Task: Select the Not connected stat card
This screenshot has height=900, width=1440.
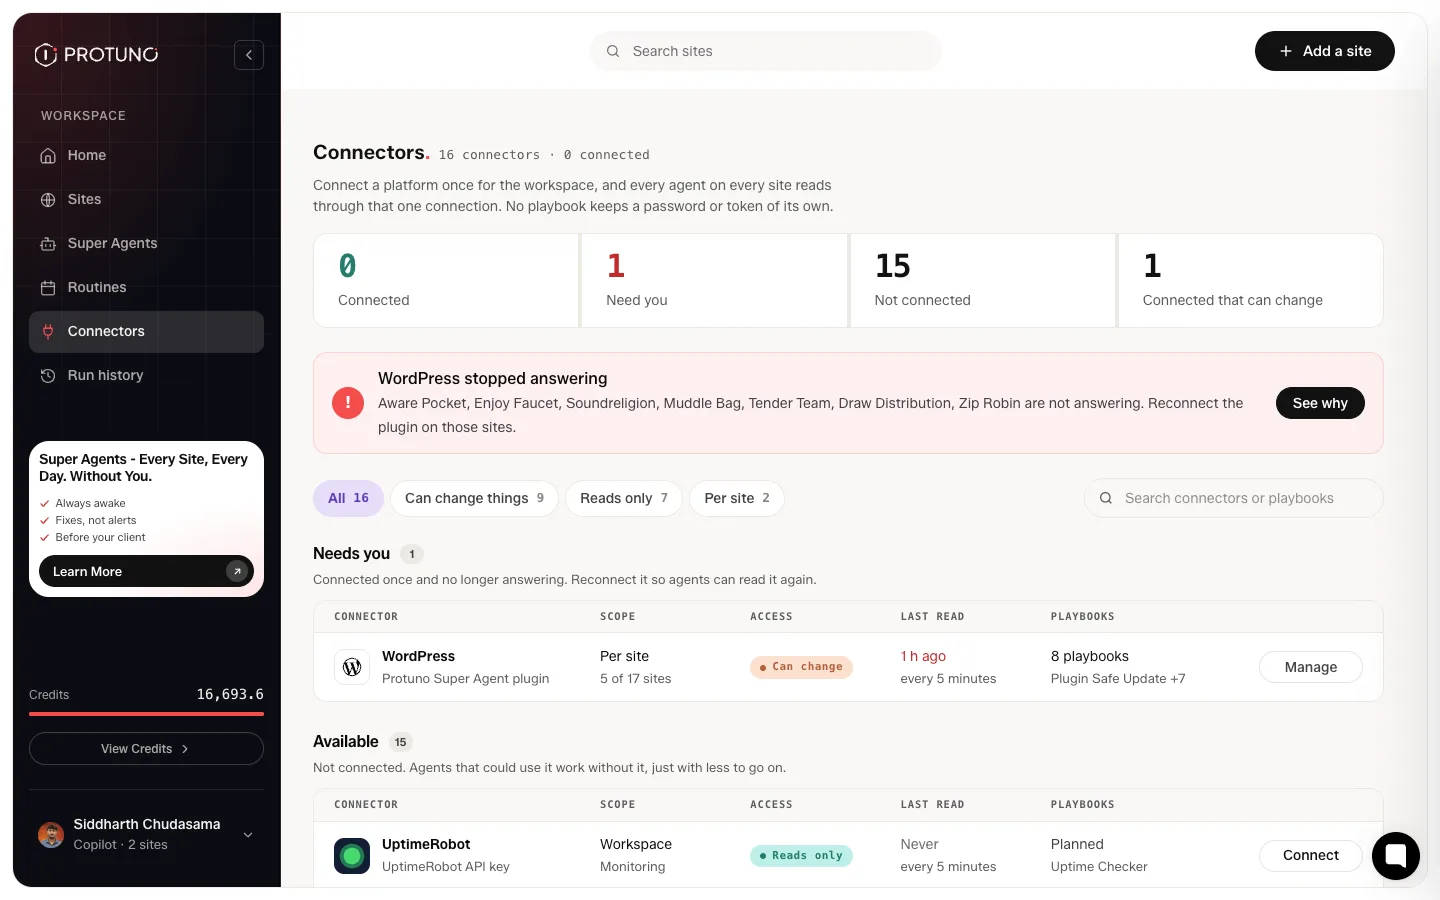Action: pyautogui.click(x=983, y=280)
